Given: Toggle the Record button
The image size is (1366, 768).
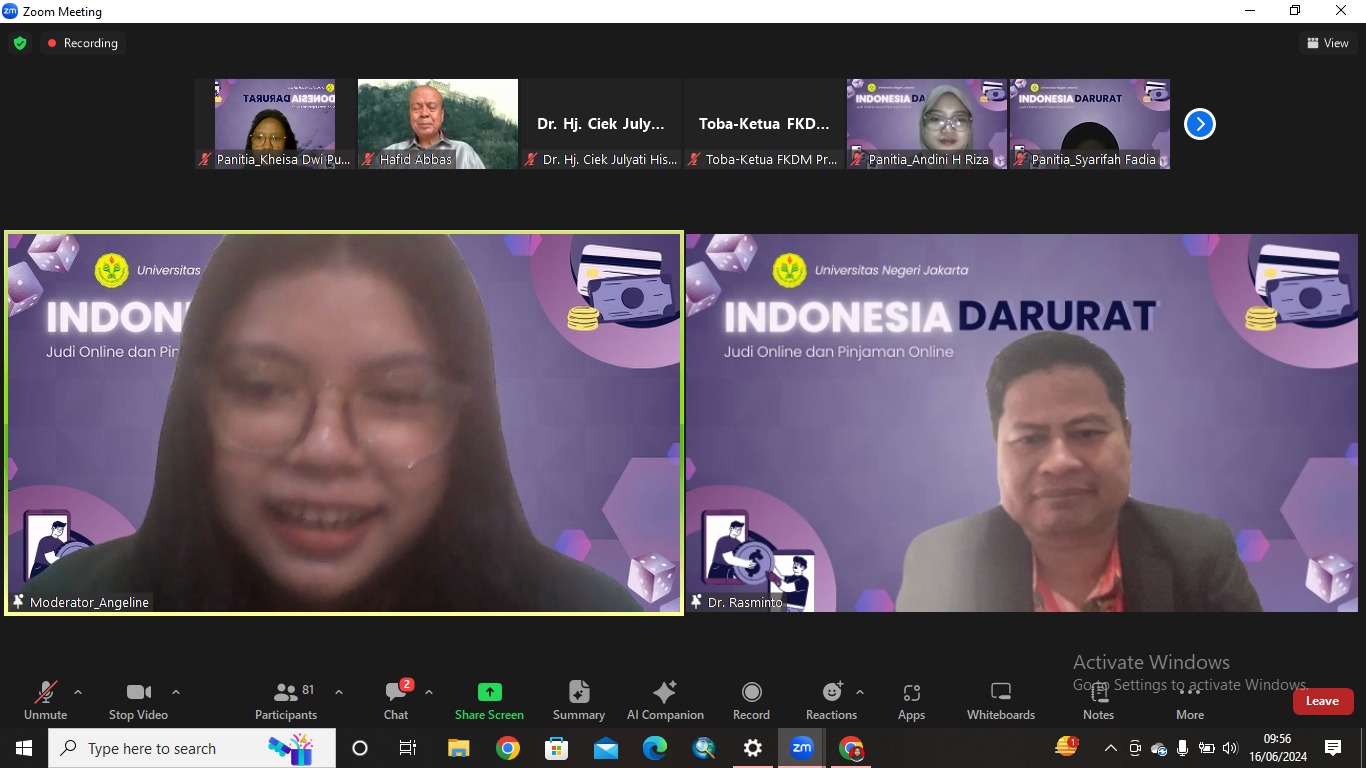Looking at the screenshot, I should 751,700.
